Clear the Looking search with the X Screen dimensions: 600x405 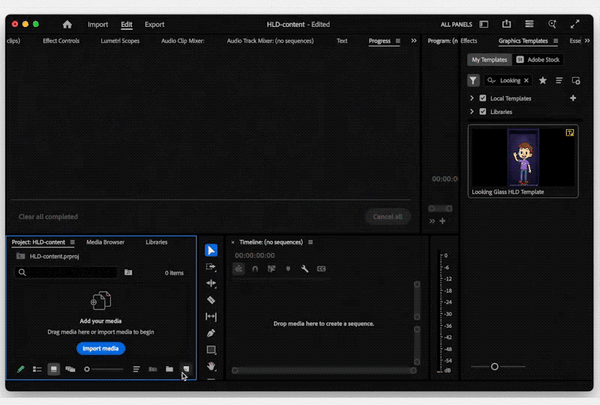pos(526,80)
